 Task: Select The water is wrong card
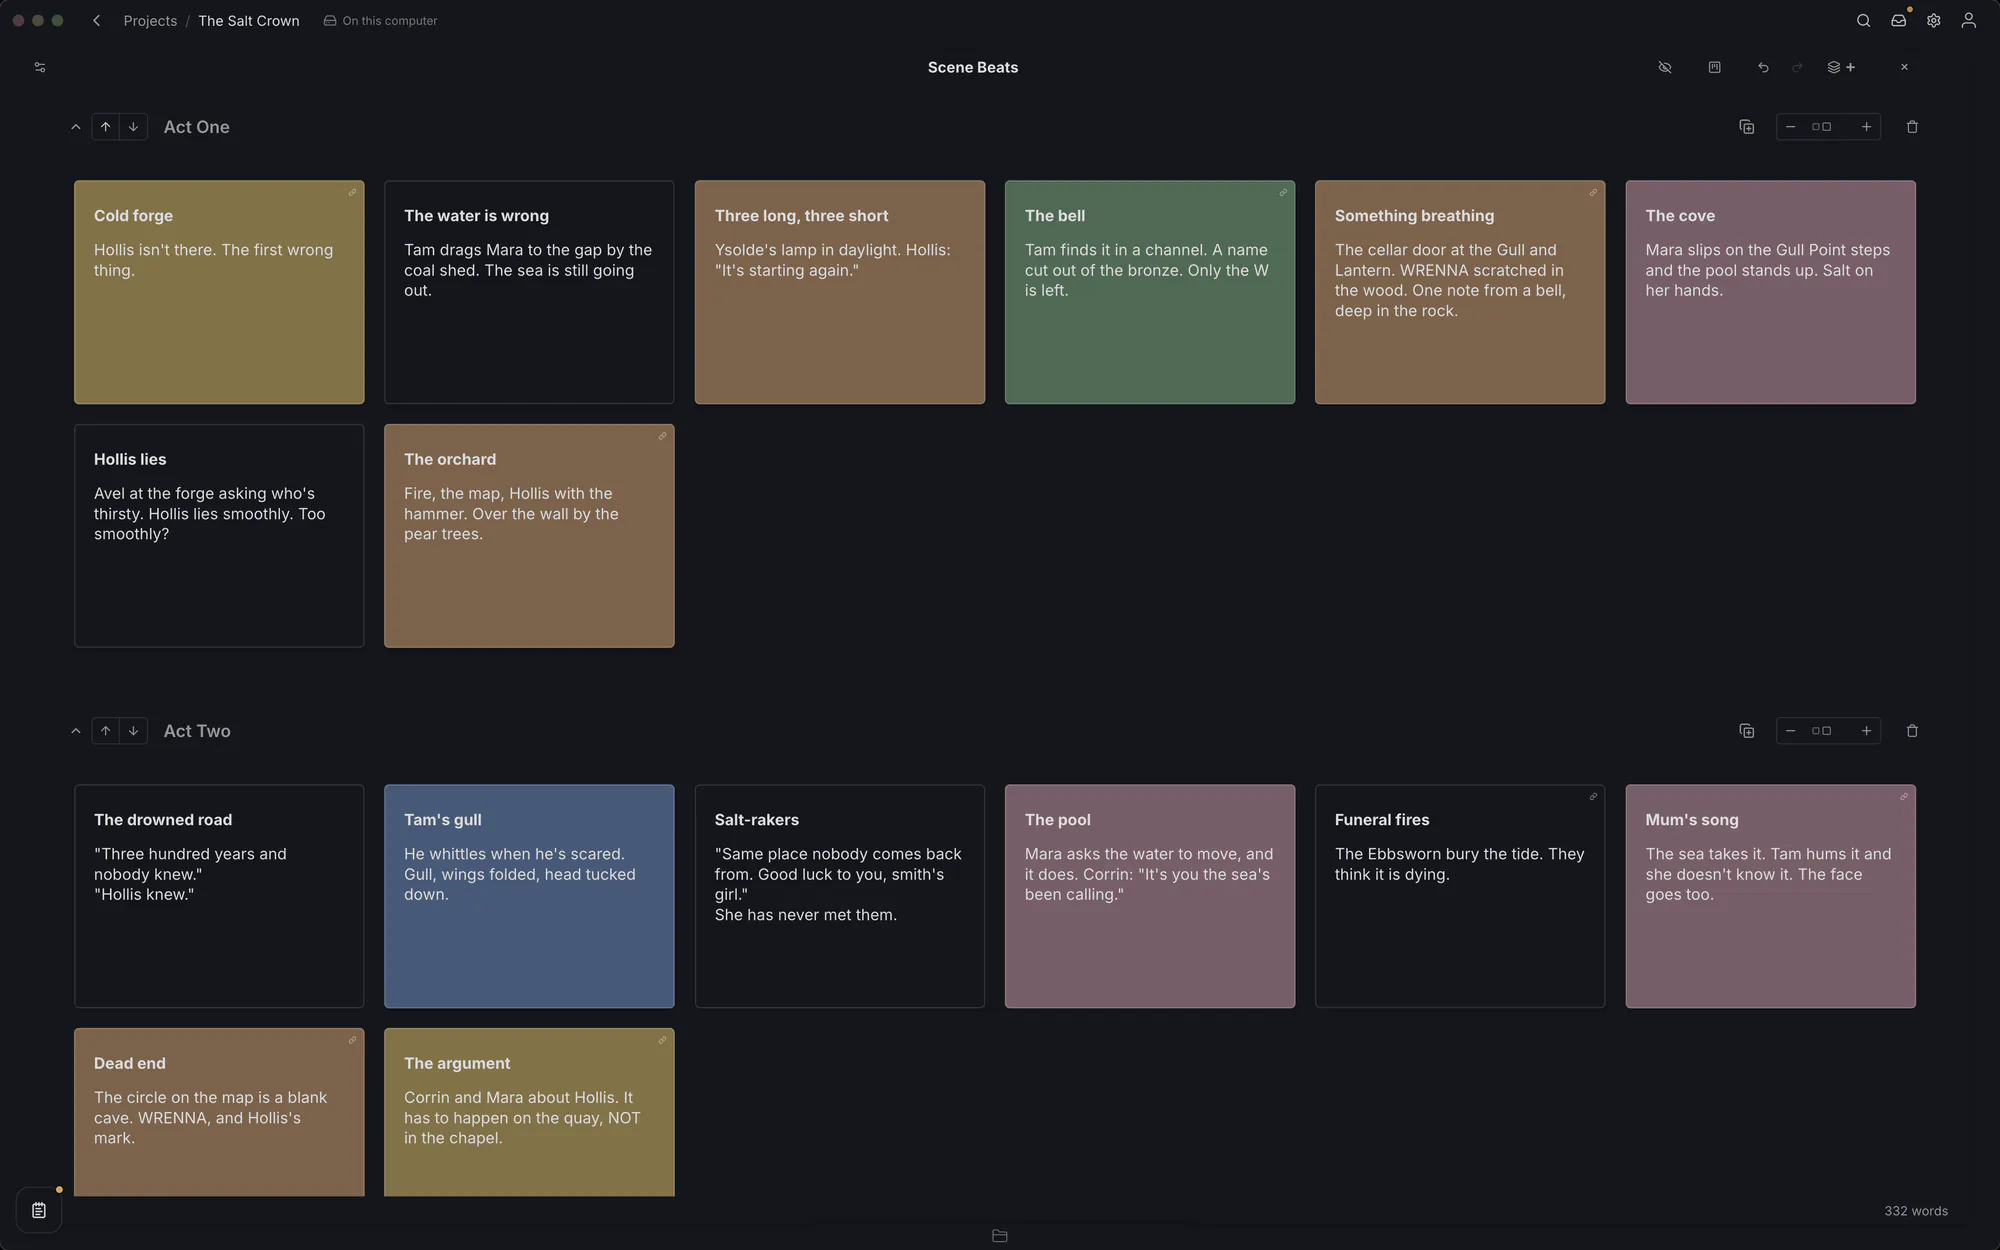coord(529,292)
